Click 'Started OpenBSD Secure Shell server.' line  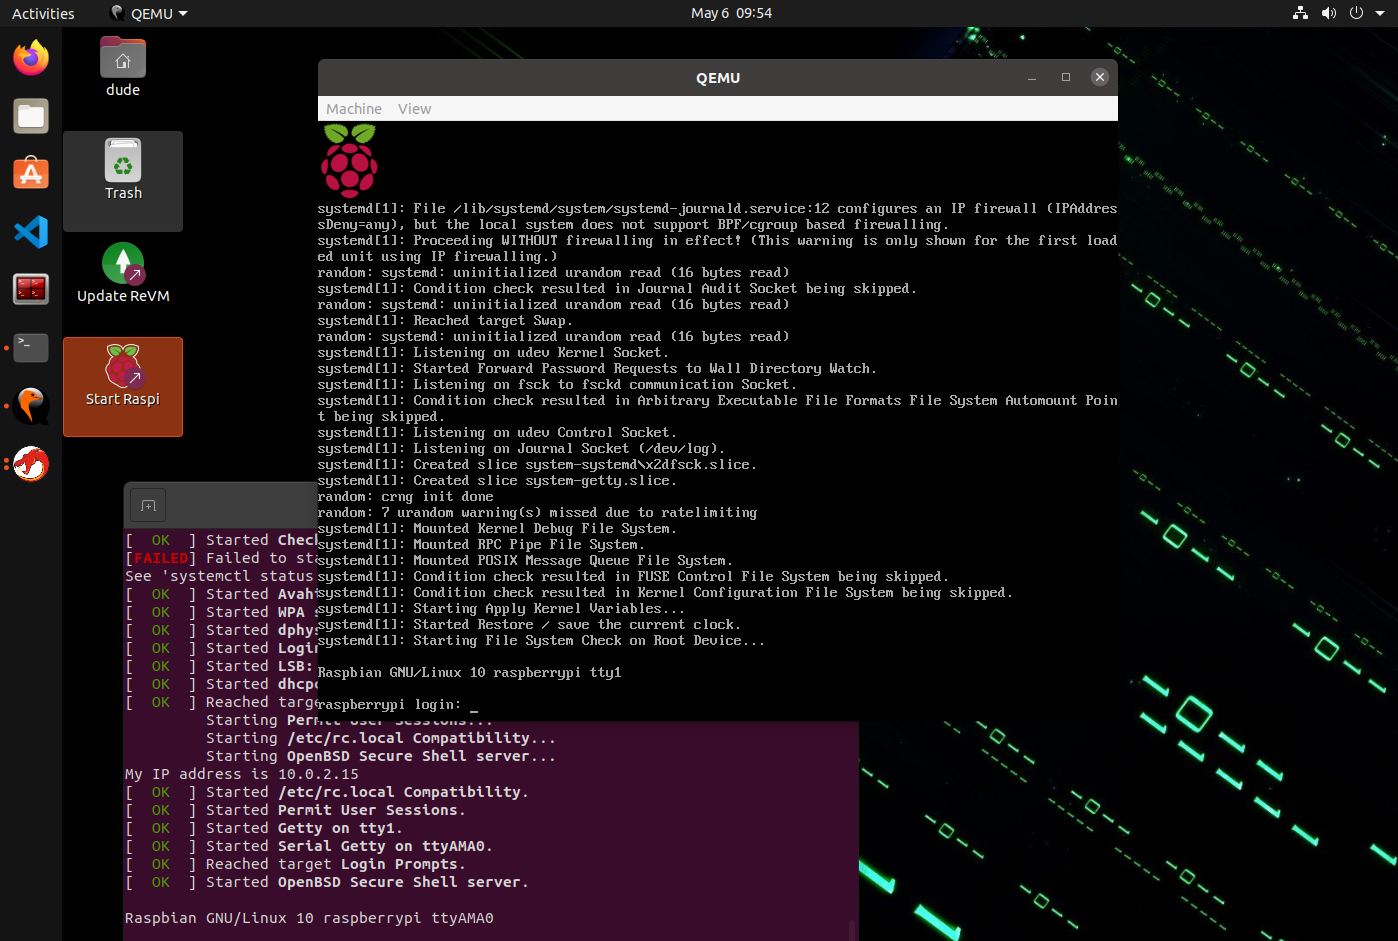click(x=367, y=882)
